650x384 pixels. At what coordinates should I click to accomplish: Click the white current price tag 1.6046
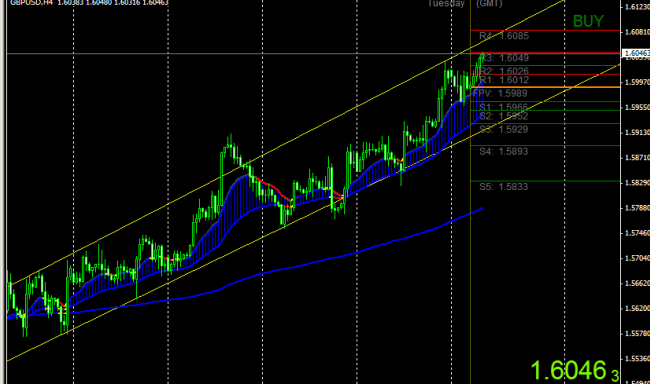[x=636, y=53]
